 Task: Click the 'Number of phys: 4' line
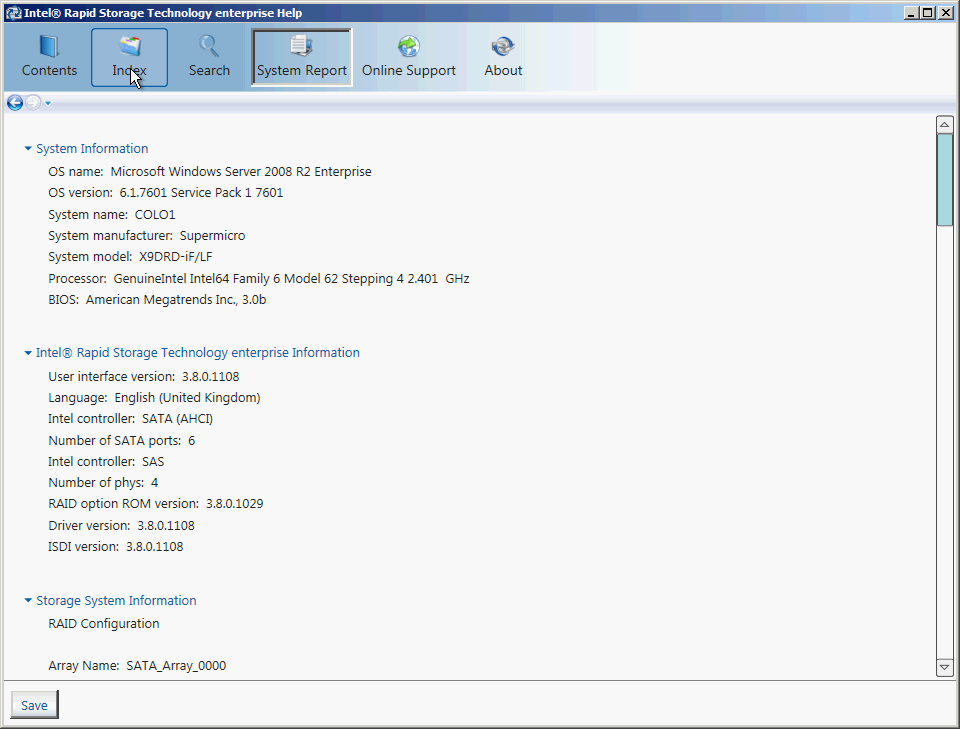click(x=103, y=483)
